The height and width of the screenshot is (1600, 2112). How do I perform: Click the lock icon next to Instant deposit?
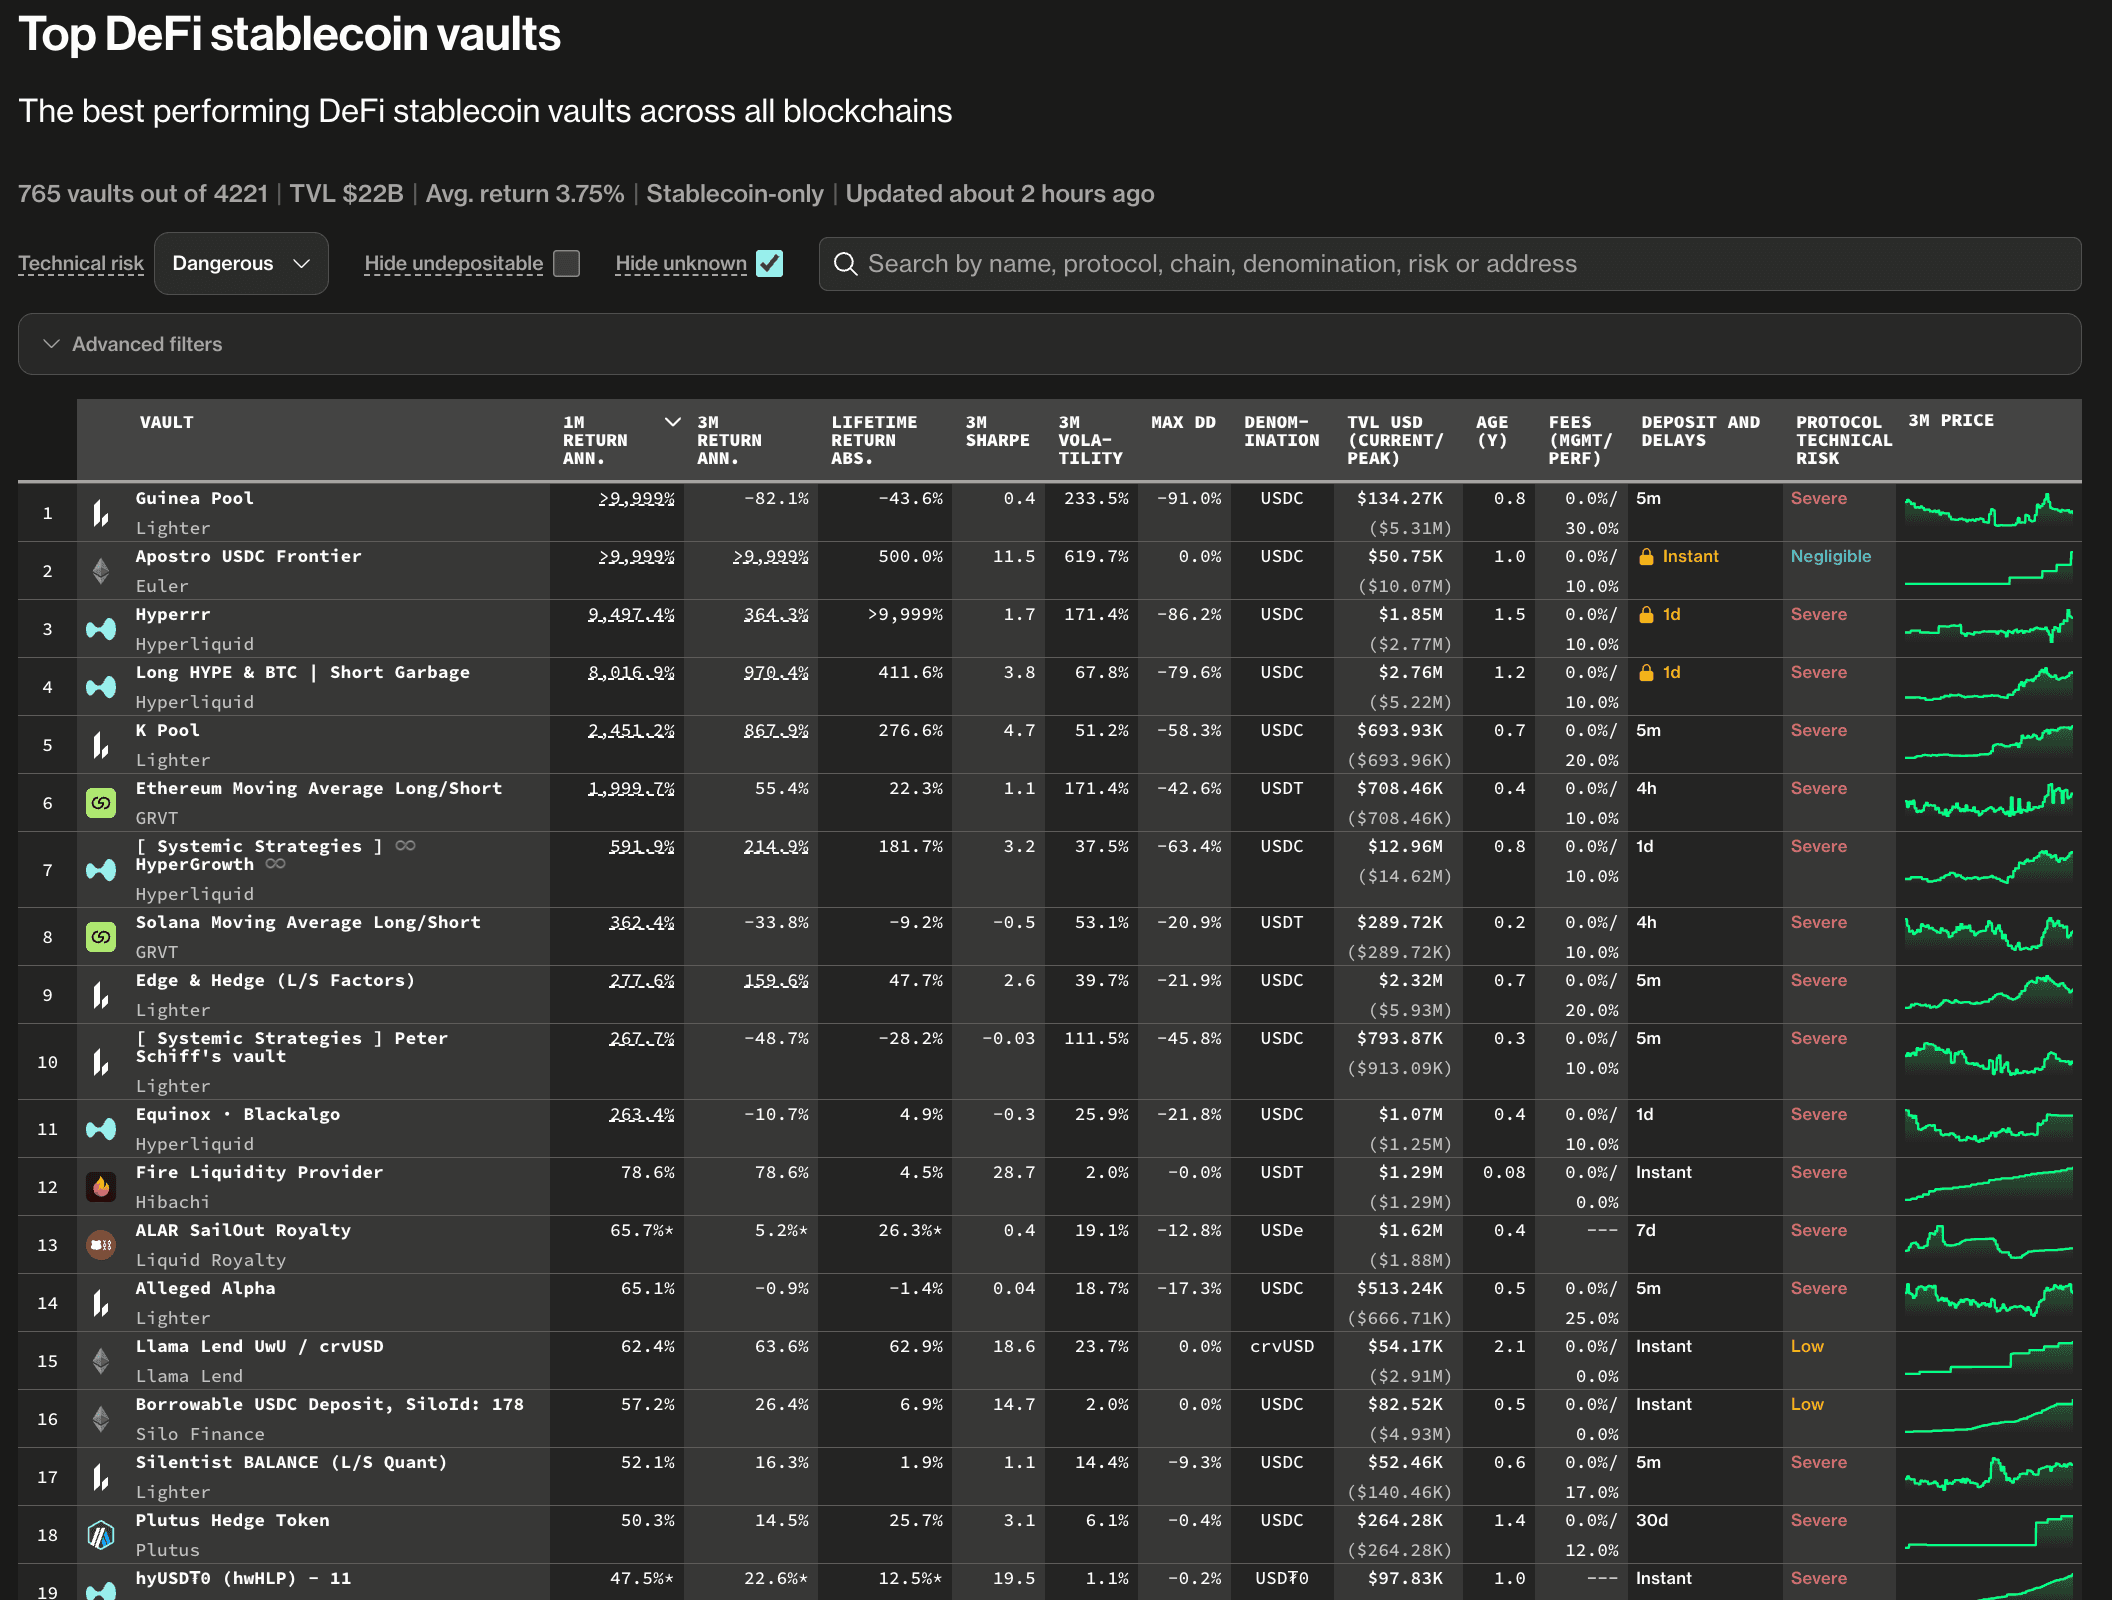point(1646,557)
